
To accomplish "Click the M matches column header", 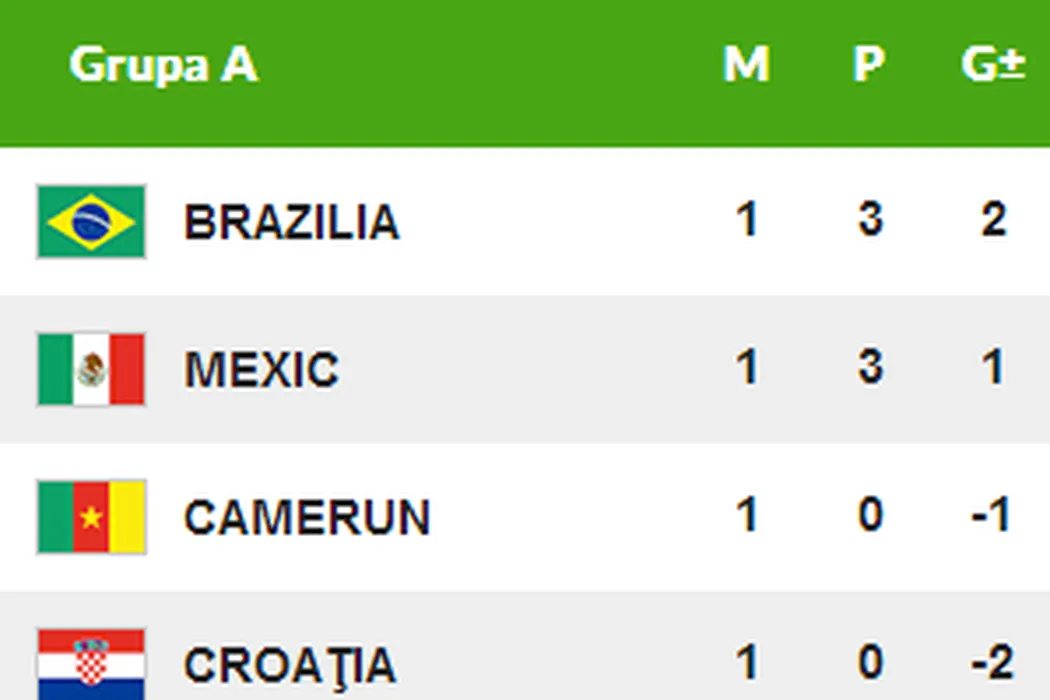I will pyautogui.click(x=746, y=66).
